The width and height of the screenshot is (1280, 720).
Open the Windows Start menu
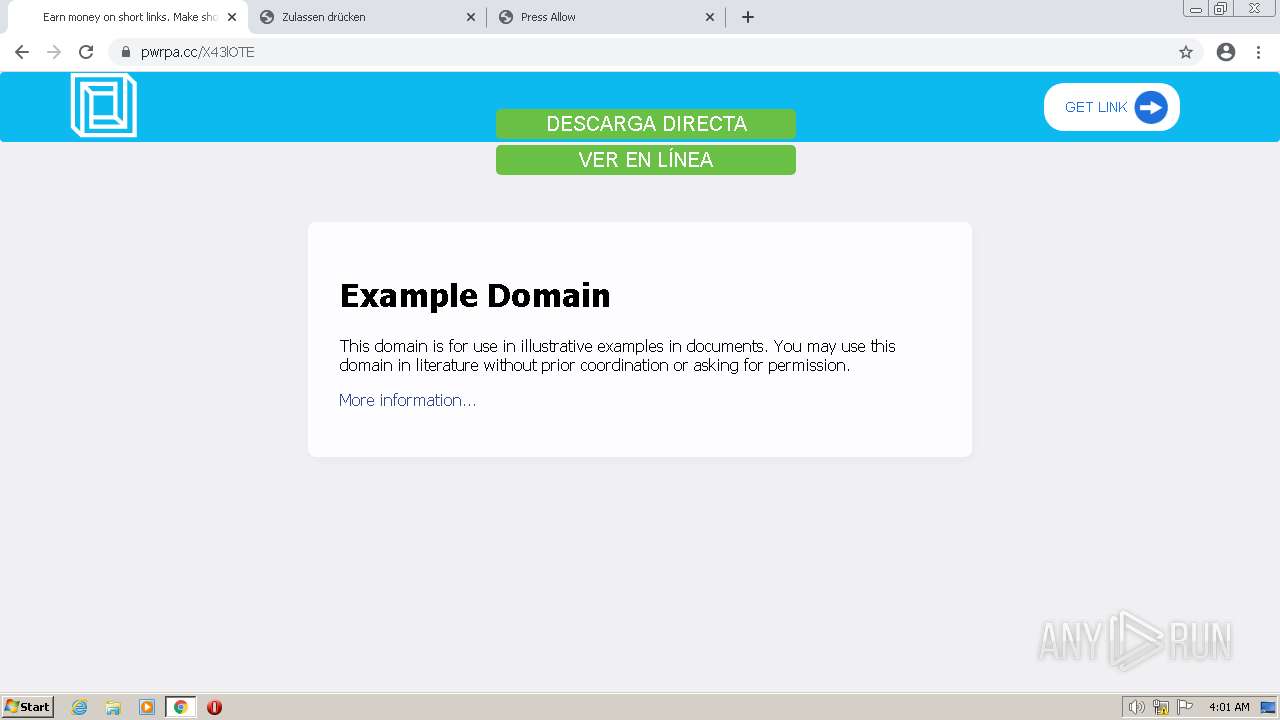click(28, 706)
